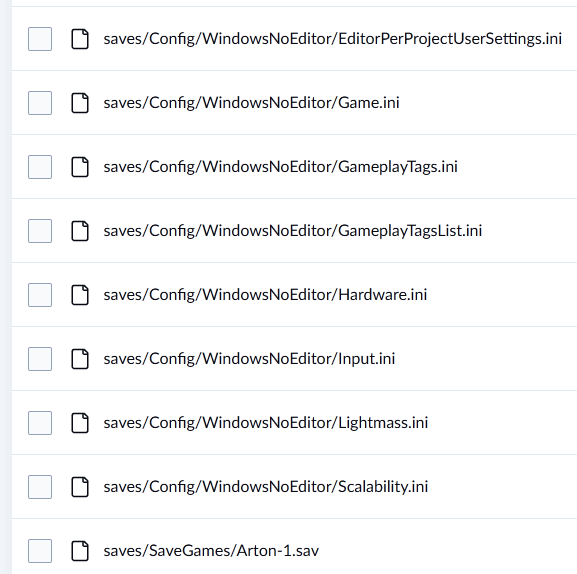Mark the Hardware.ini checkbox
Viewport: 577px width, 574px height.
click(40, 295)
